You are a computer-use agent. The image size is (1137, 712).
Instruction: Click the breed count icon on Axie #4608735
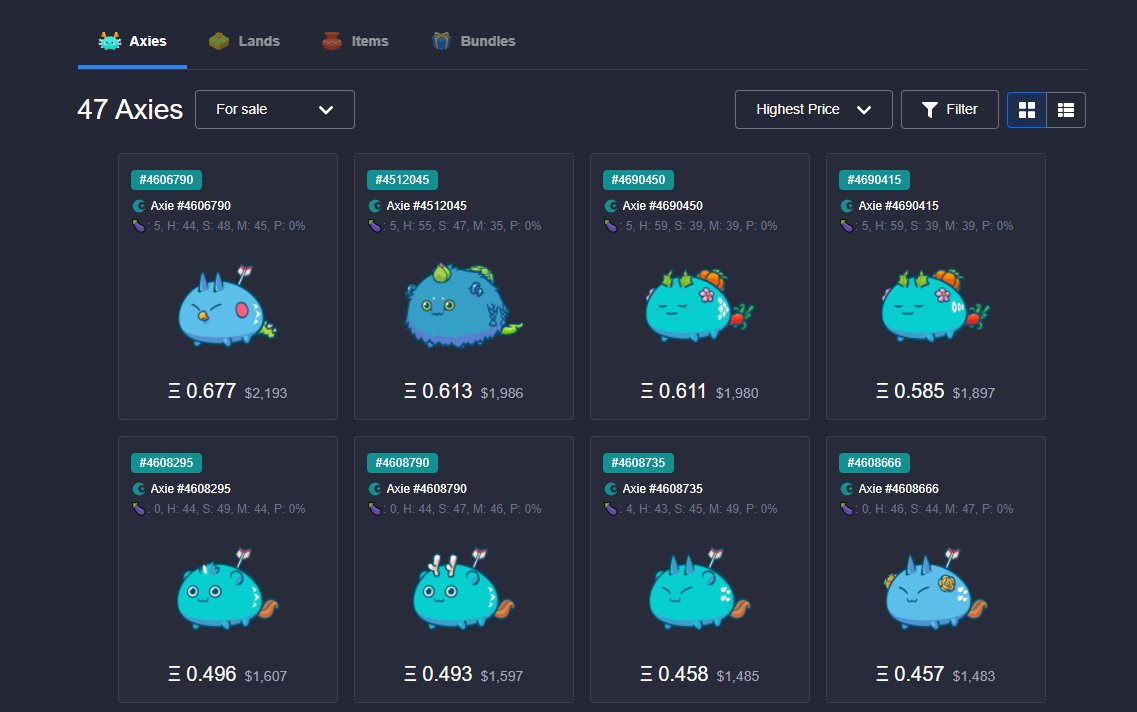[611, 508]
